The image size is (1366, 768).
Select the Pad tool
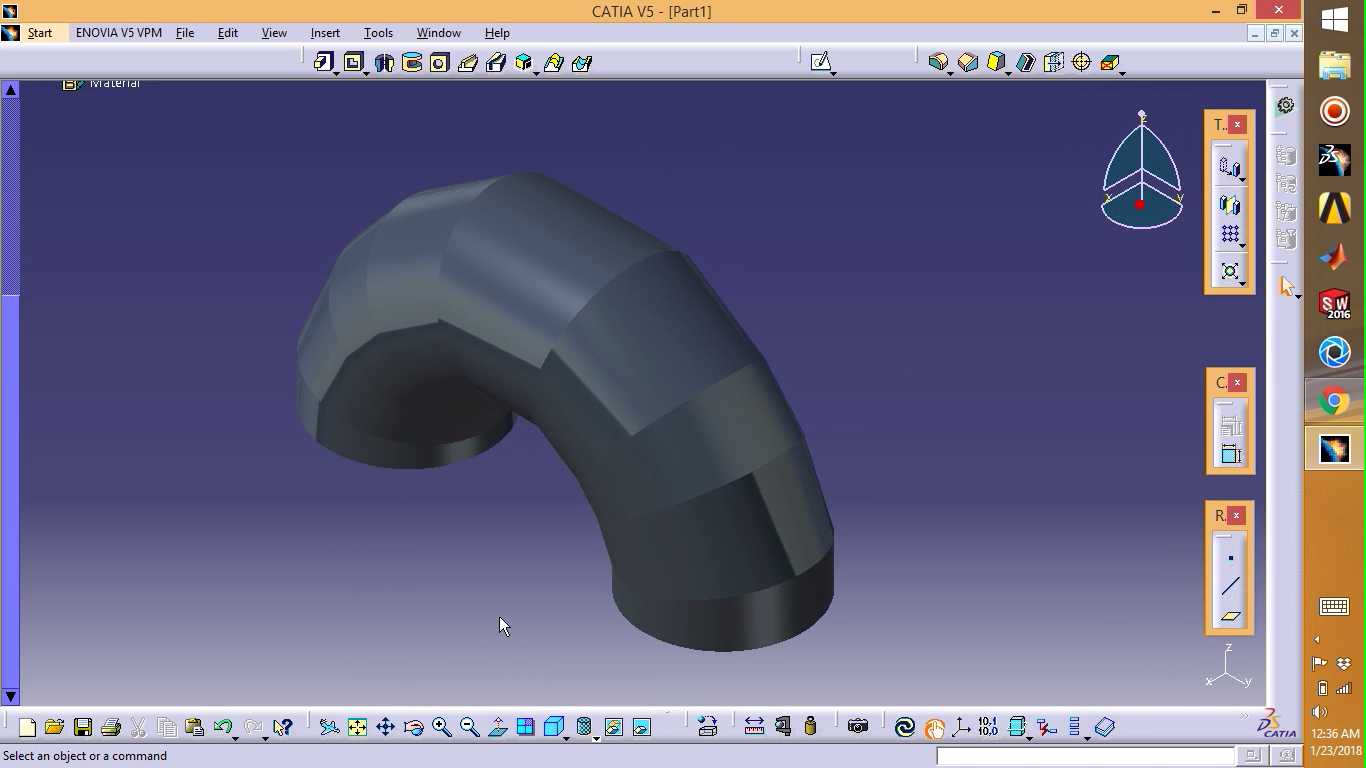point(322,63)
